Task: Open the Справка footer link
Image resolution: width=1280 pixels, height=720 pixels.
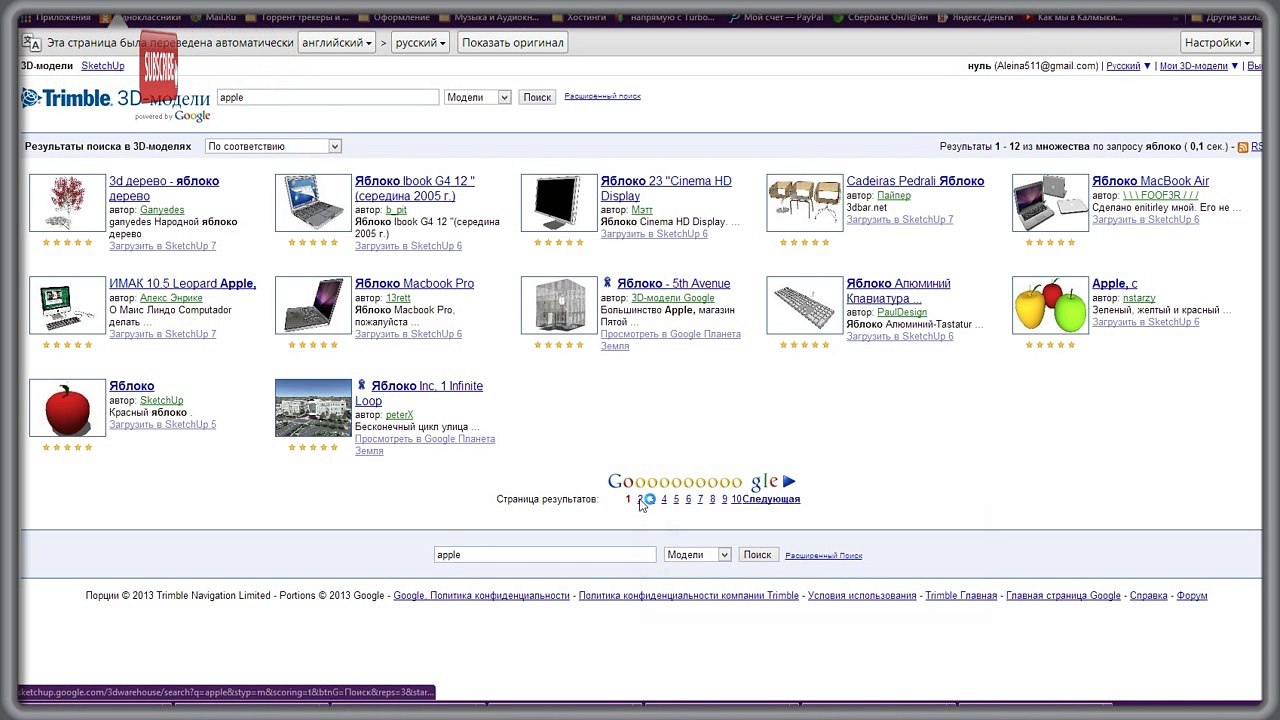Action: click(1149, 596)
